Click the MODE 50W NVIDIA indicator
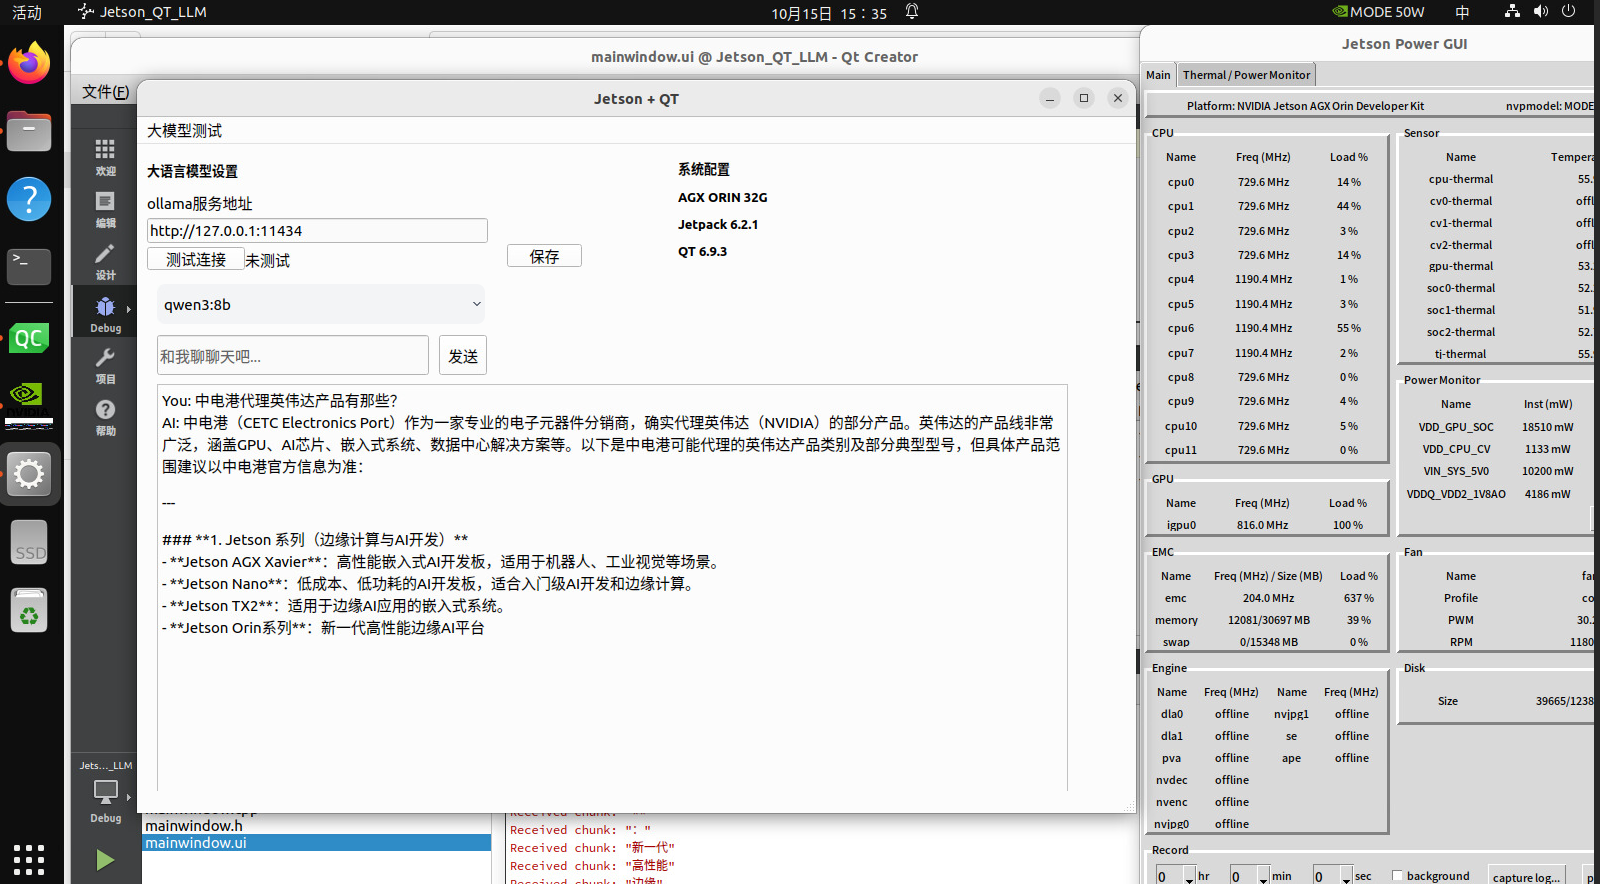This screenshot has height=884, width=1600. 1378,12
